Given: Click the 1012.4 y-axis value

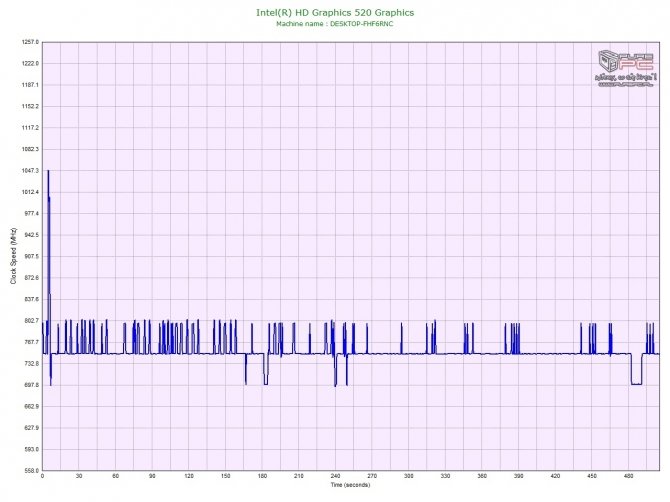Looking at the screenshot, I should (x=30, y=192).
